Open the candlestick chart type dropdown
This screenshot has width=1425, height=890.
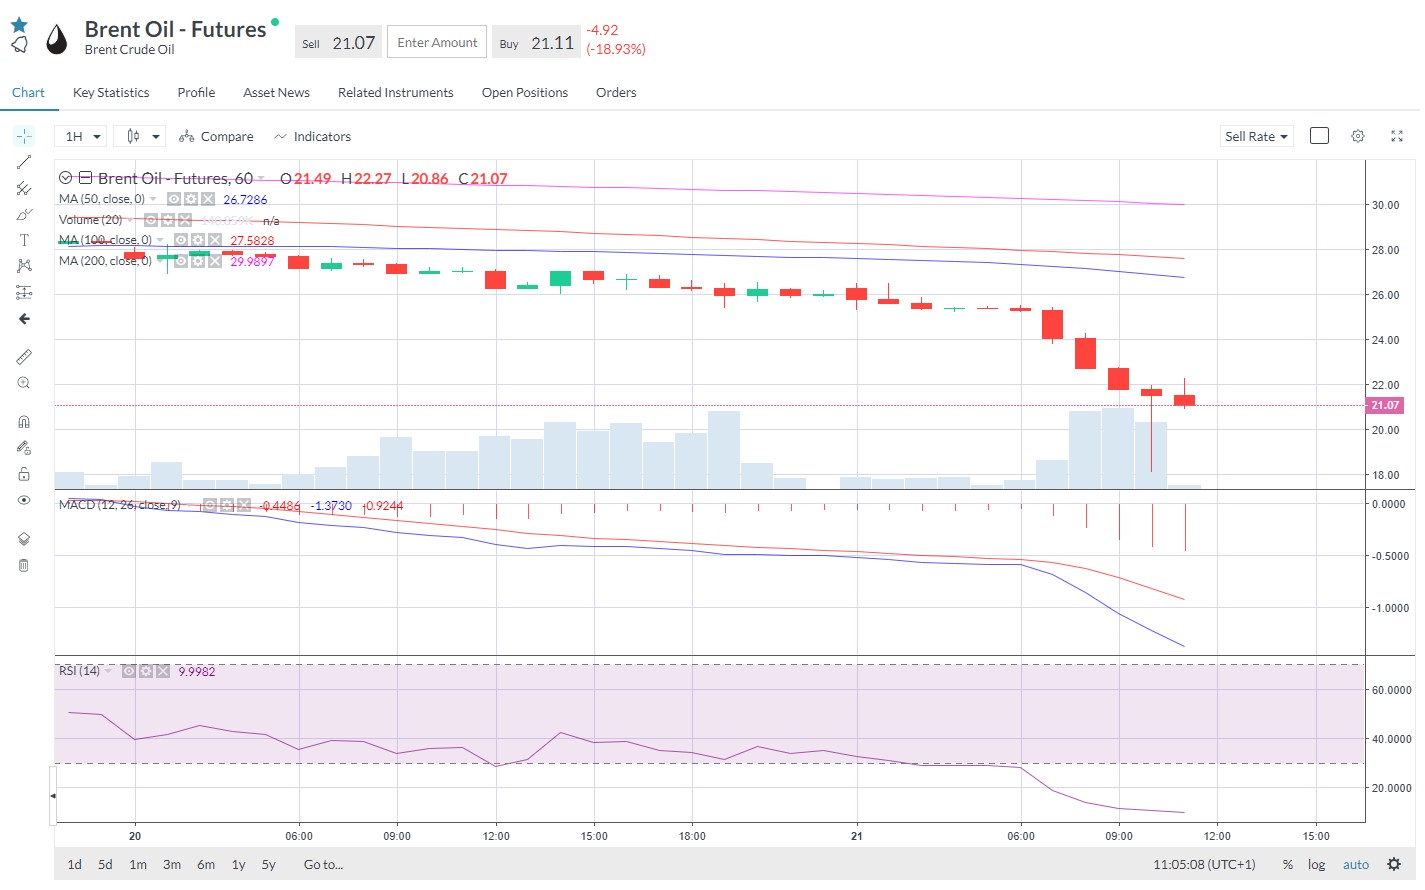pyautogui.click(x=140, y=136)
